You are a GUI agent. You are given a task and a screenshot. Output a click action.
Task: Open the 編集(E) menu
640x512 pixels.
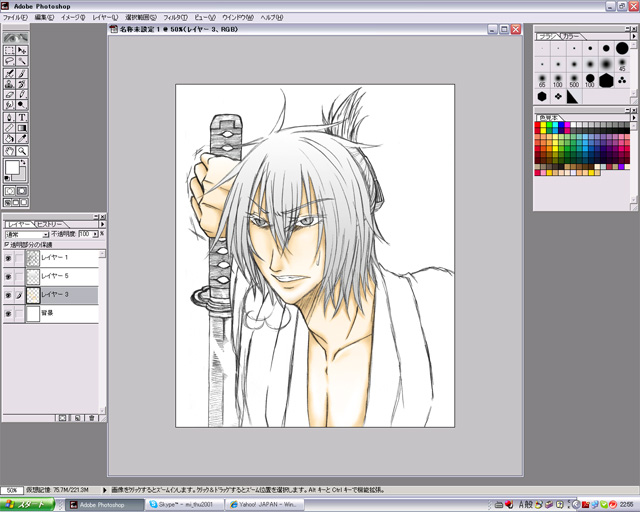tap(44, 18)
